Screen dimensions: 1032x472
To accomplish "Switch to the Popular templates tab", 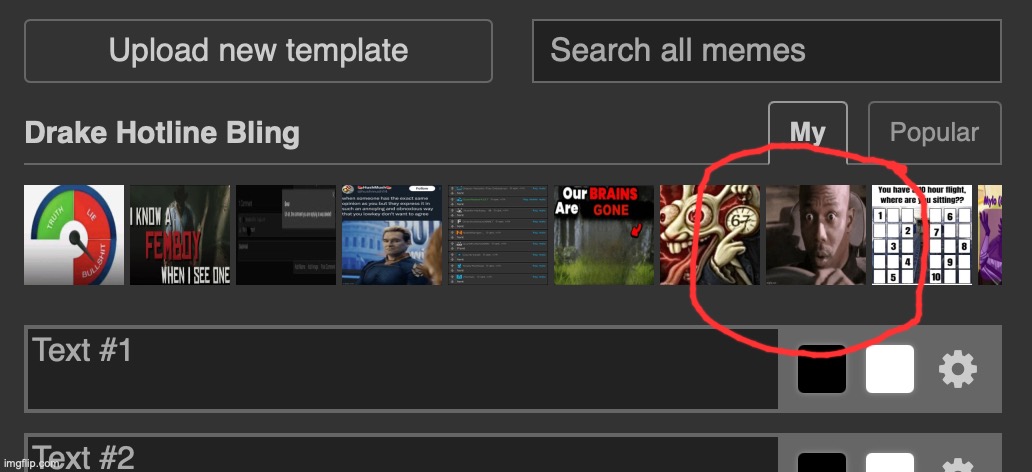I will (x=934, y=133).
